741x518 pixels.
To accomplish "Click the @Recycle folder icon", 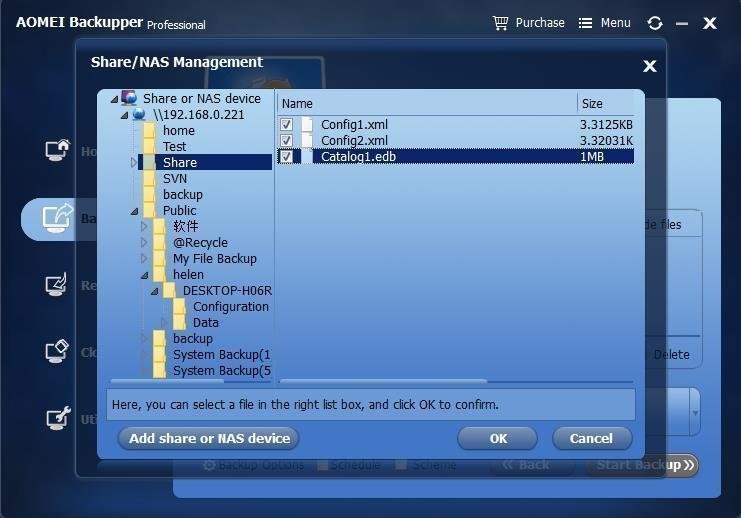I will click(x=159, y=242).
